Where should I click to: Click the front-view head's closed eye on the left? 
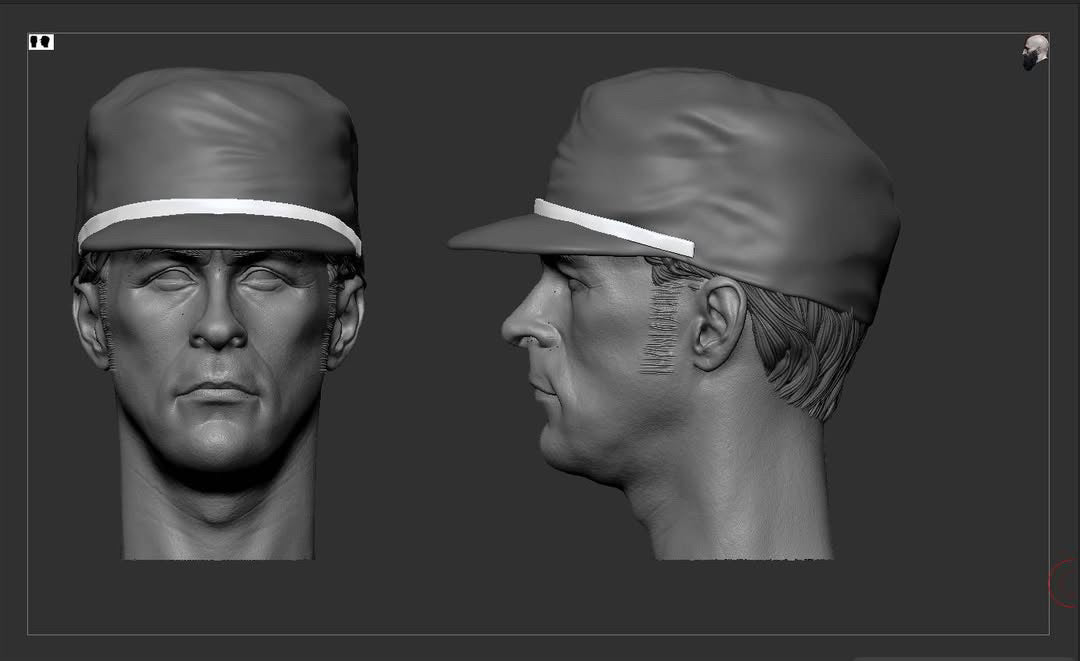coord(170,281)
